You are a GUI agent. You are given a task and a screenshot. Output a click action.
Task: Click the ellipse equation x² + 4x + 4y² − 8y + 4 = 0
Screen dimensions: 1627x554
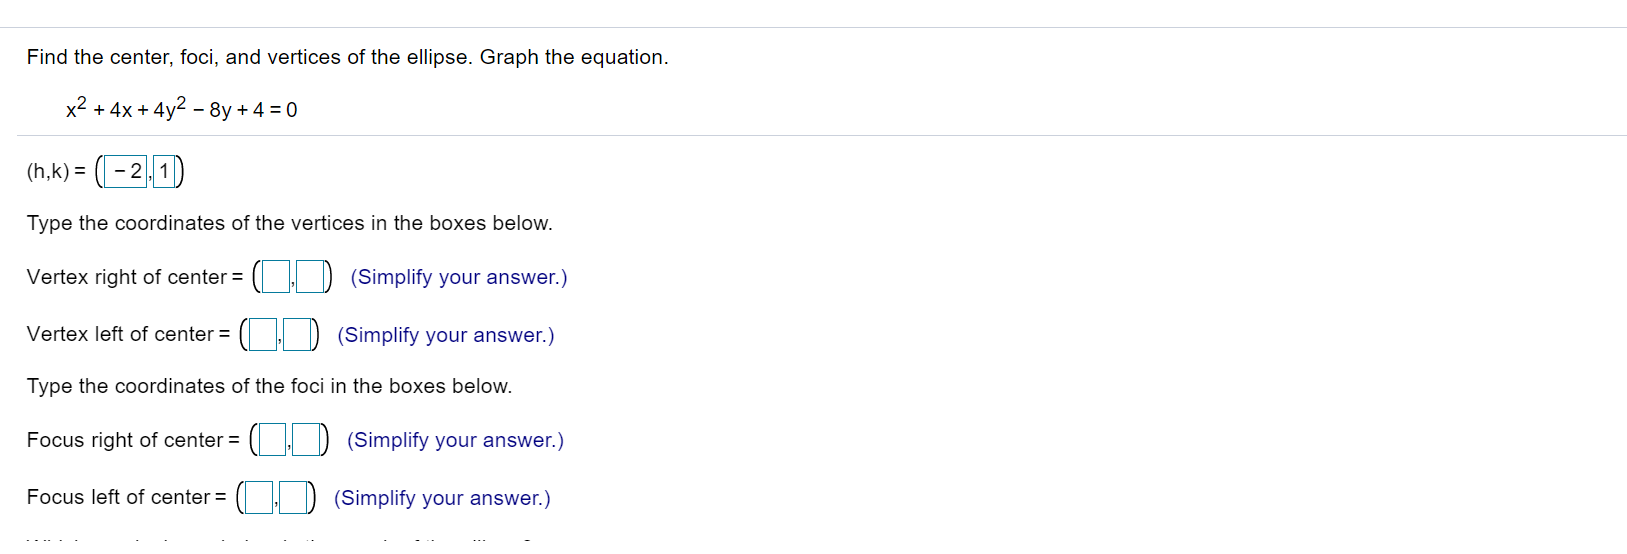click(x=181, y=109)
